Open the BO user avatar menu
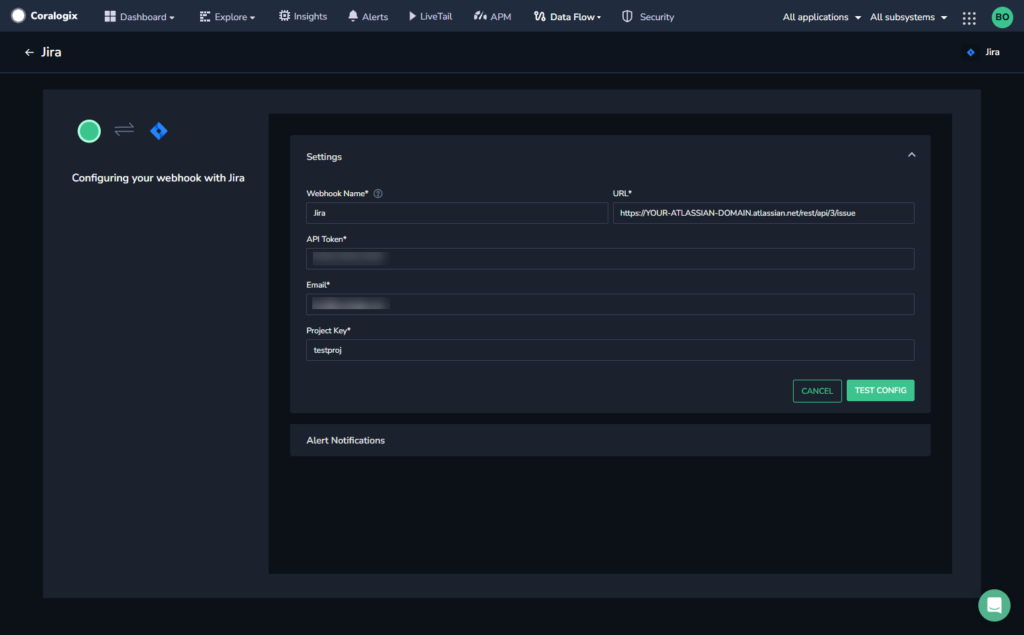1024x635 pixels. coord(1002,17)
